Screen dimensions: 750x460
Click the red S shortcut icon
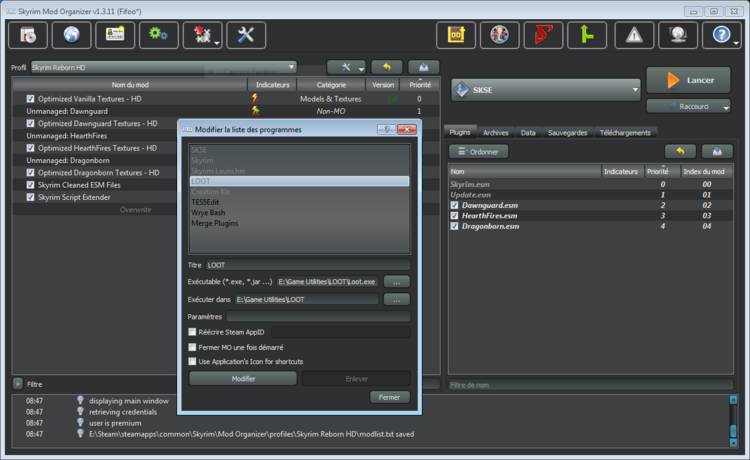[x=543, y=35]
